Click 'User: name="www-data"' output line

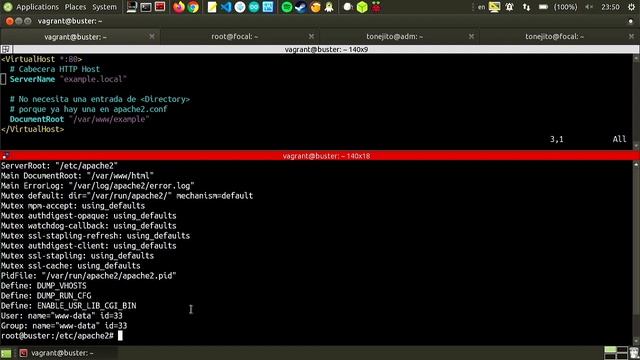point(62,316)
